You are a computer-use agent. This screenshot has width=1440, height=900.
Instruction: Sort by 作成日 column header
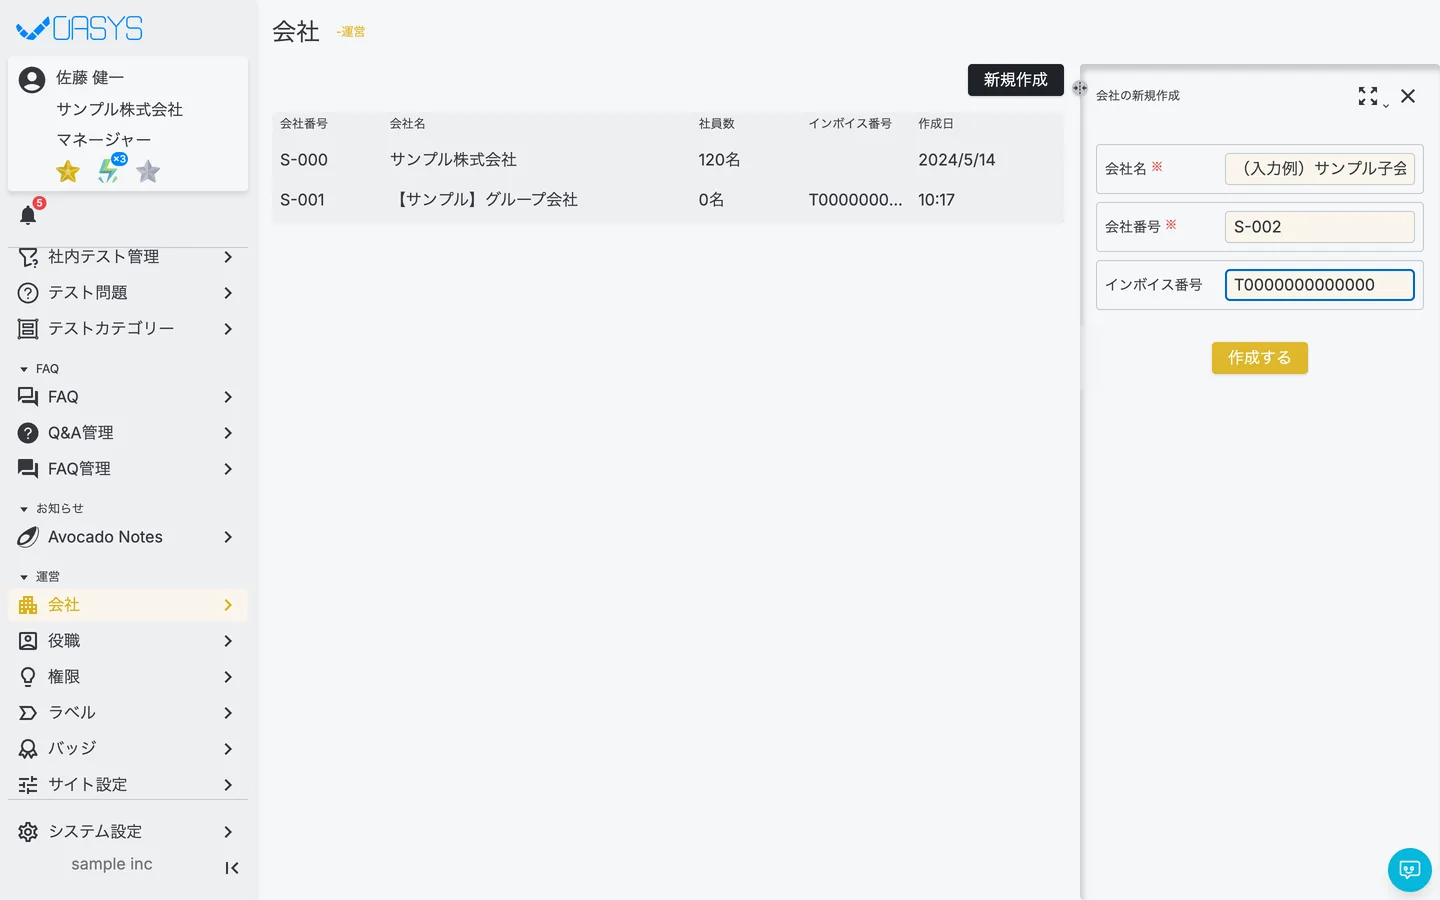tap(936, 124)
